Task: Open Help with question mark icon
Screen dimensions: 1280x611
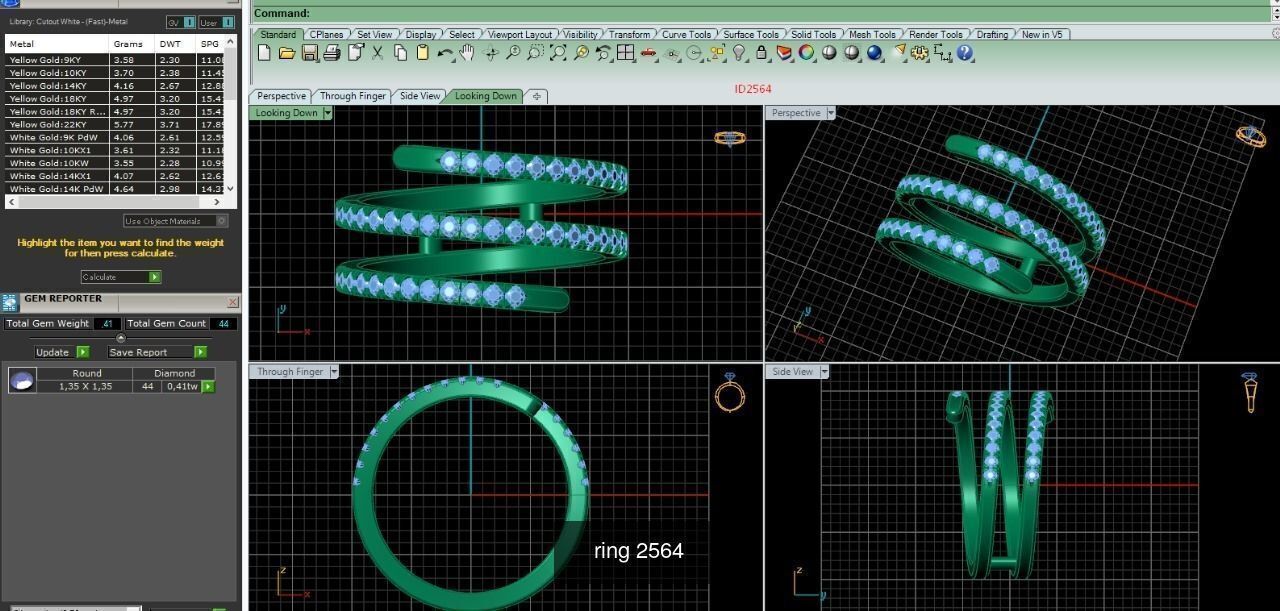Action: pyautogui.click(x=964, y=52)
